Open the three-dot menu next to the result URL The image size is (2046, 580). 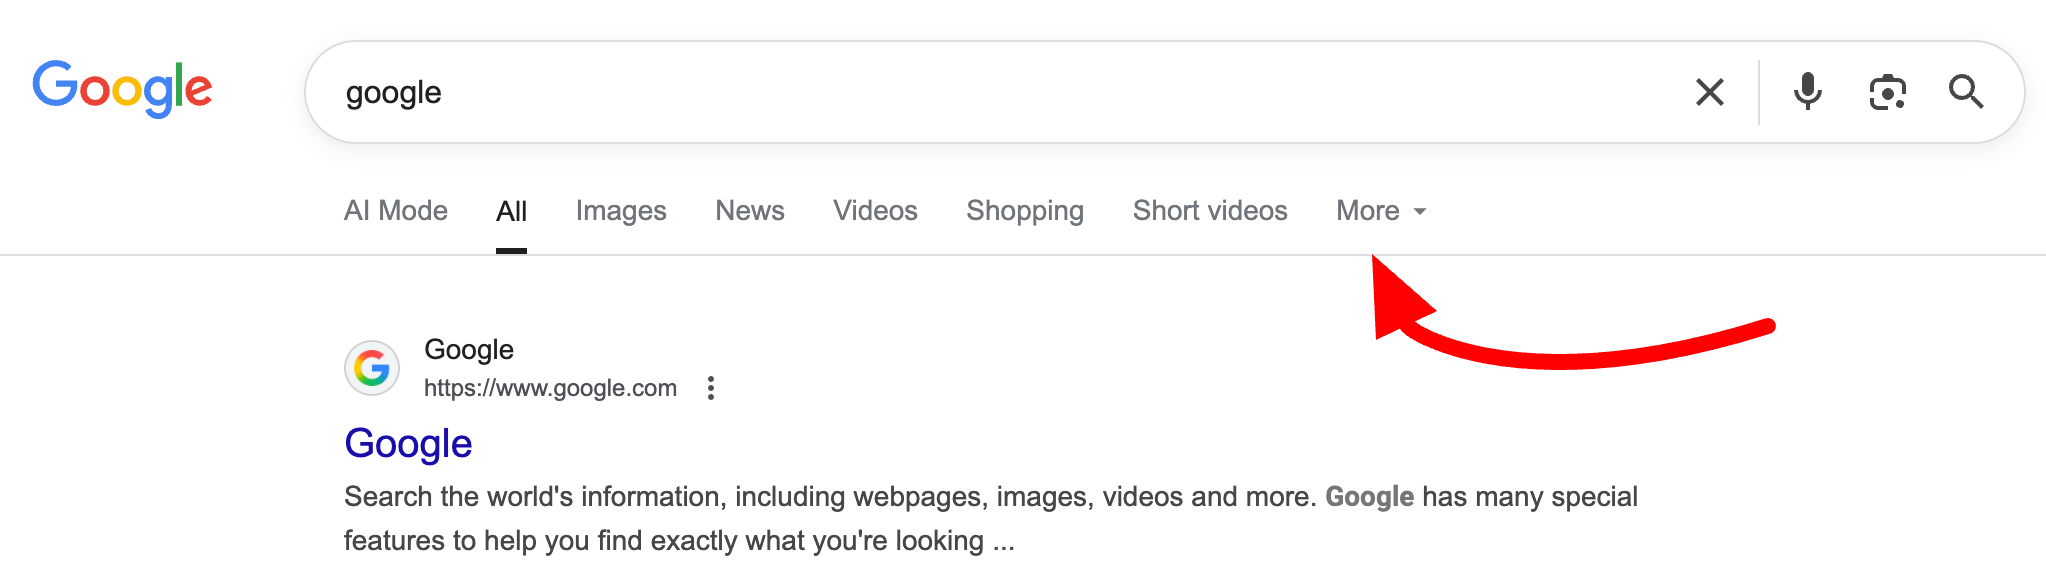pos(711,388)
